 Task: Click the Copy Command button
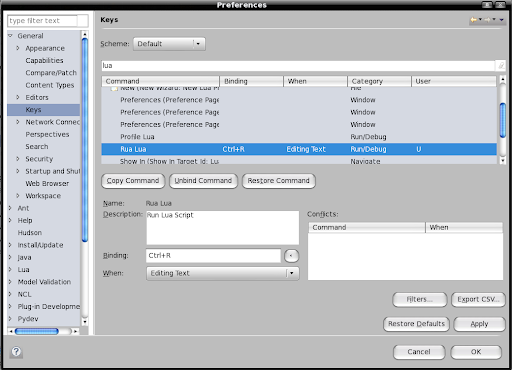point(133,181)
